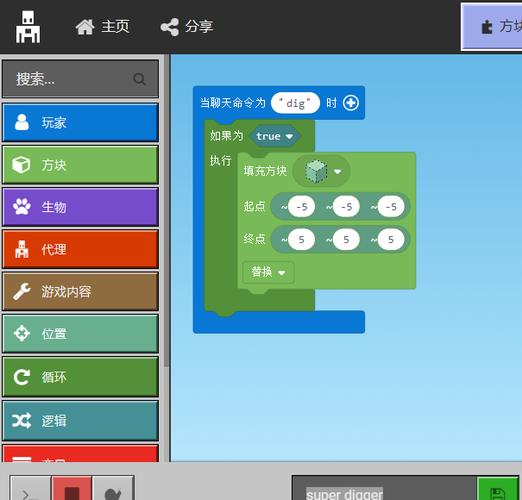Click the stop button in bottom bar
Image resolution: width=522 pixels, height=500 pixels.
point(72,488)
